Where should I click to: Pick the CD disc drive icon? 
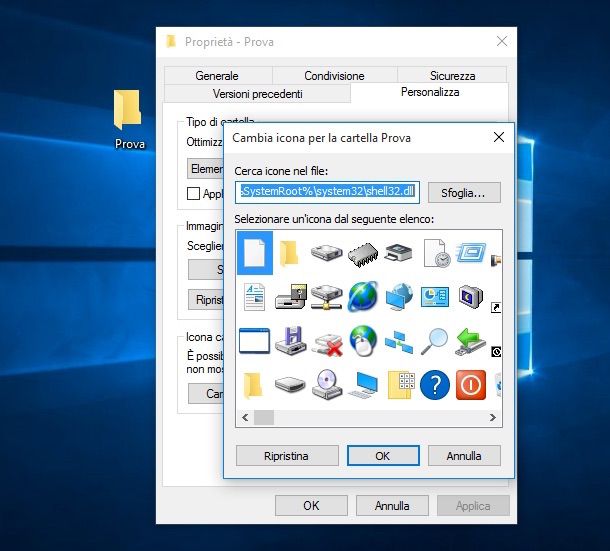coord(326,384)
